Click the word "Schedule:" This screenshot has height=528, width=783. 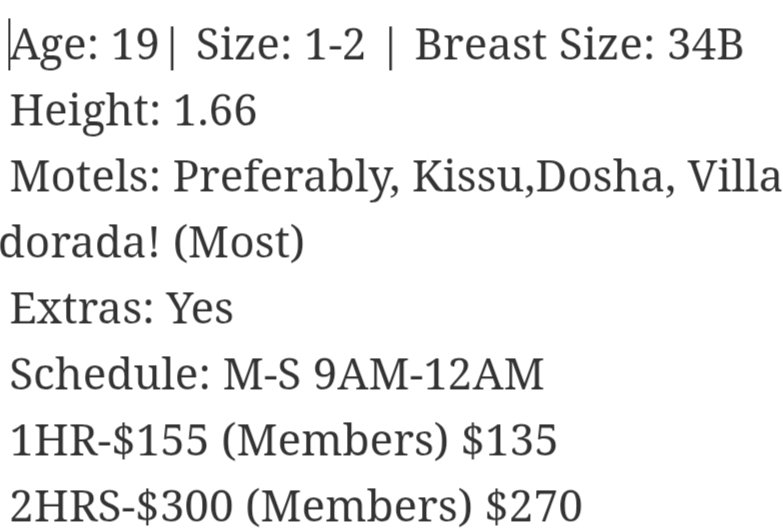[x=110, y=374]
